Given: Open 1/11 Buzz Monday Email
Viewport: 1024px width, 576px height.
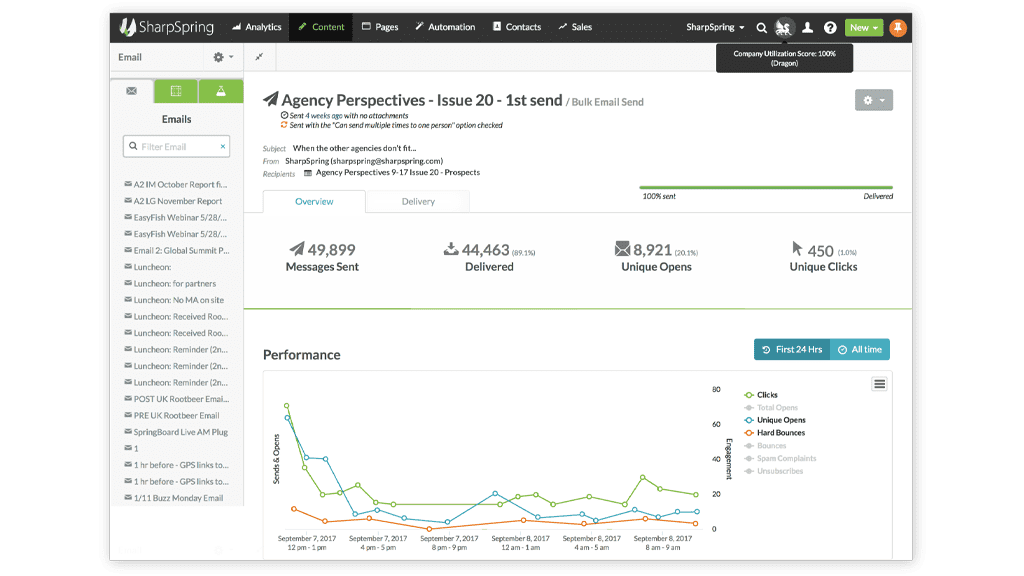Looking at the screenshot, I should (x=174, y=498).
